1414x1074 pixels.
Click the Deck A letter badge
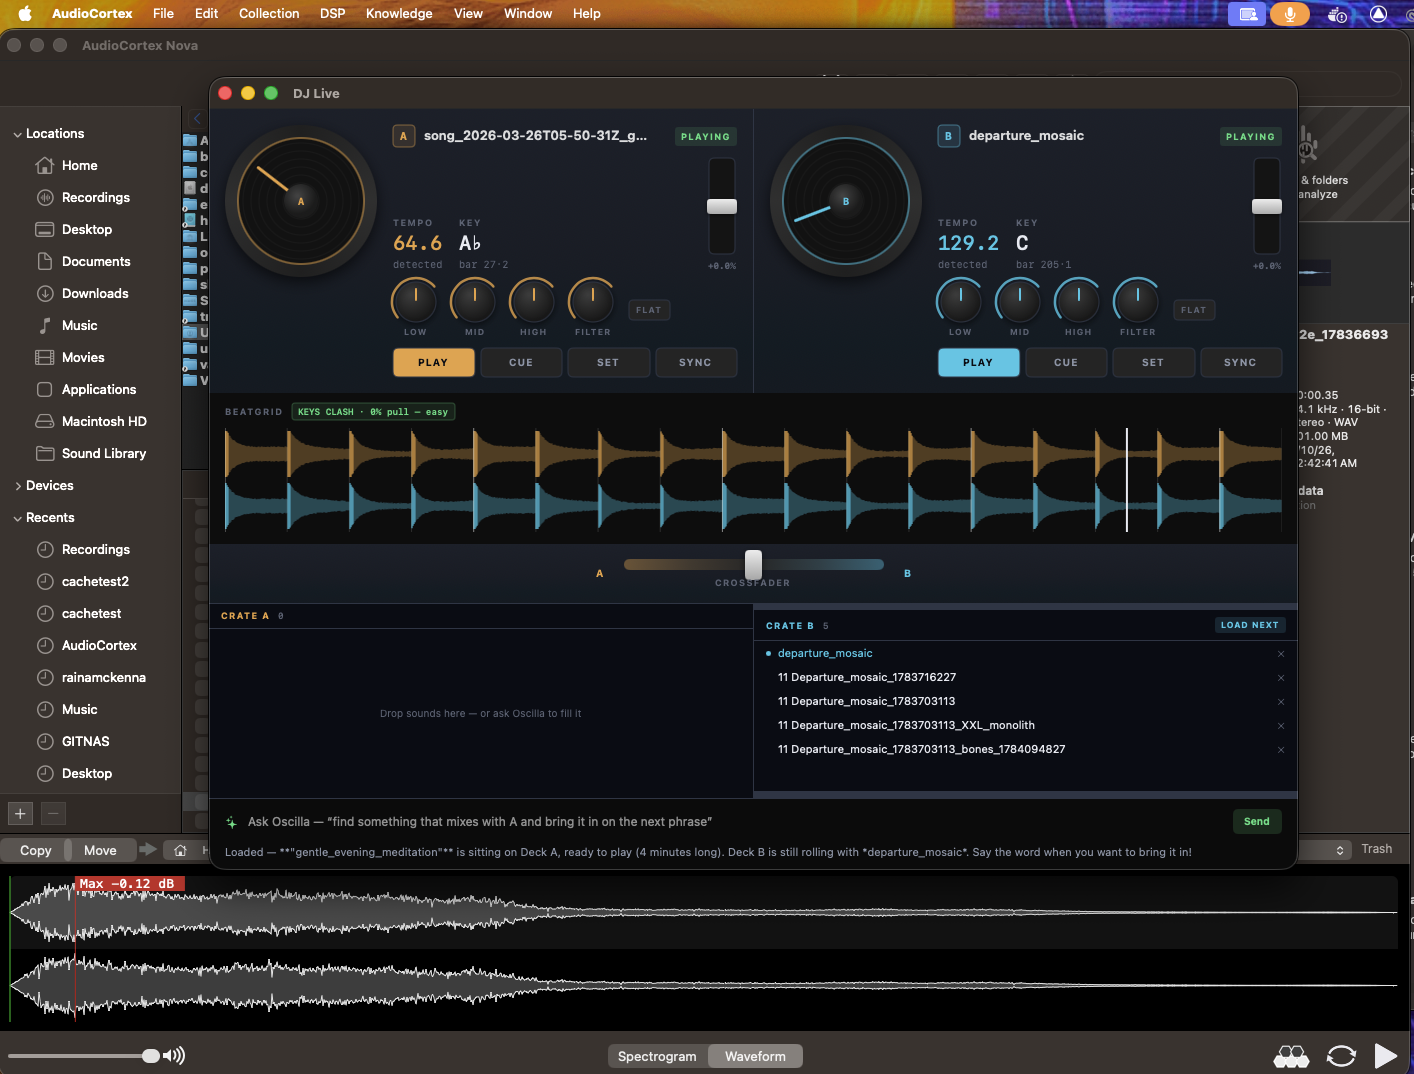coord(403,136)
